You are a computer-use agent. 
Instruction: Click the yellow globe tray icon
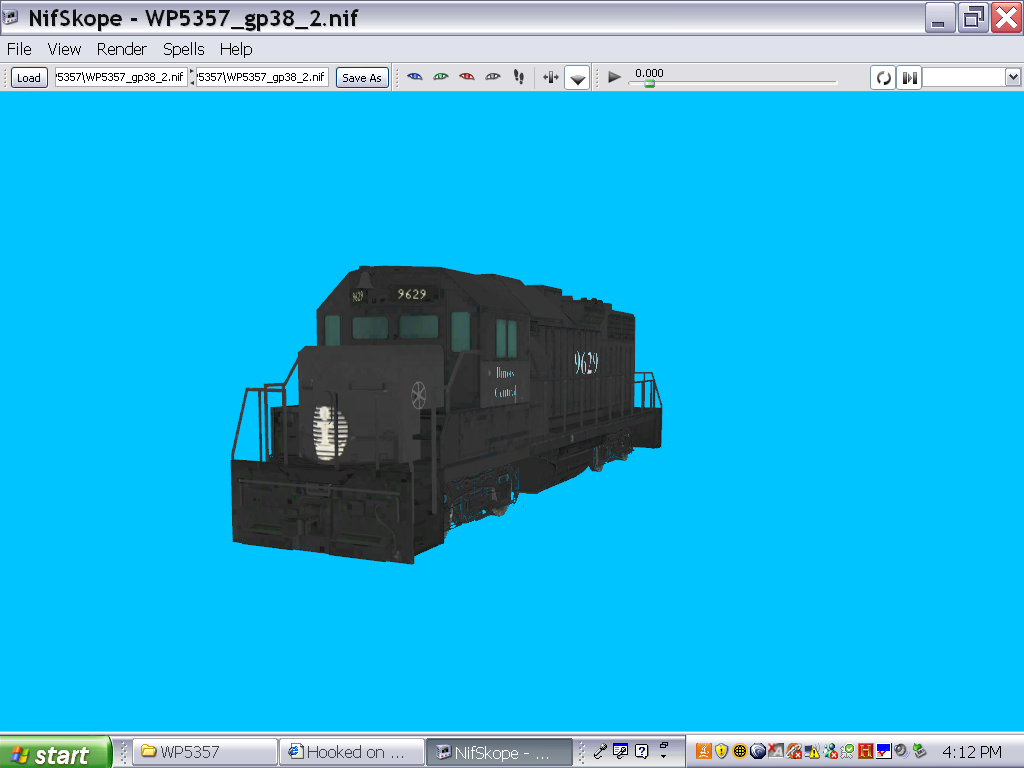point(739,751)
